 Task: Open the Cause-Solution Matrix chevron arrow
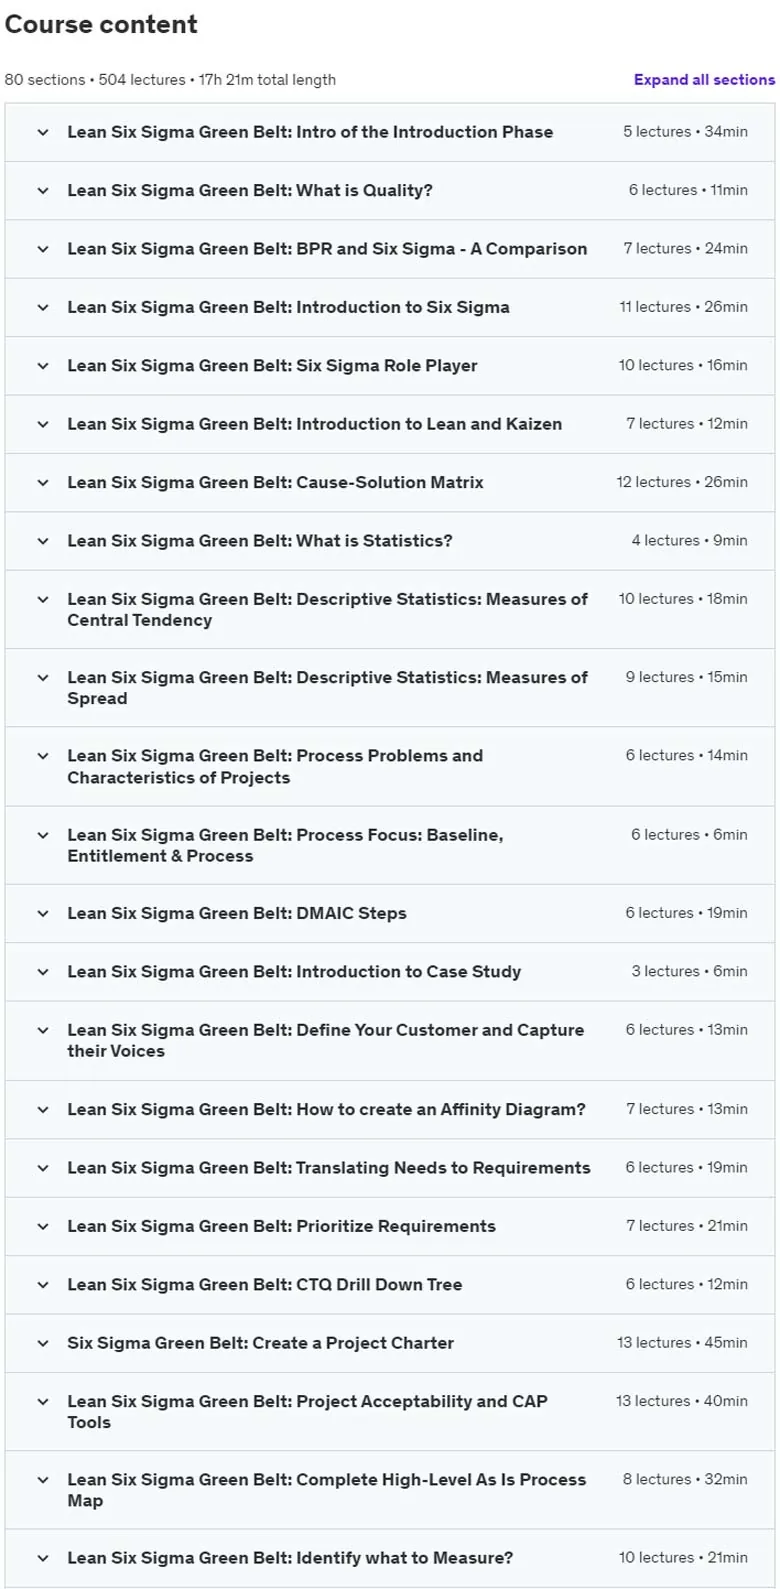point(42,482)
